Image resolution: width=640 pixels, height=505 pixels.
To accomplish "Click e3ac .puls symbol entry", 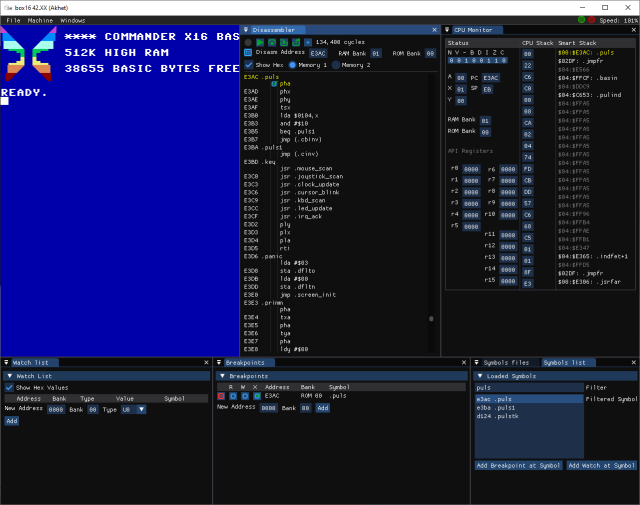I will (x=529, y=399).
